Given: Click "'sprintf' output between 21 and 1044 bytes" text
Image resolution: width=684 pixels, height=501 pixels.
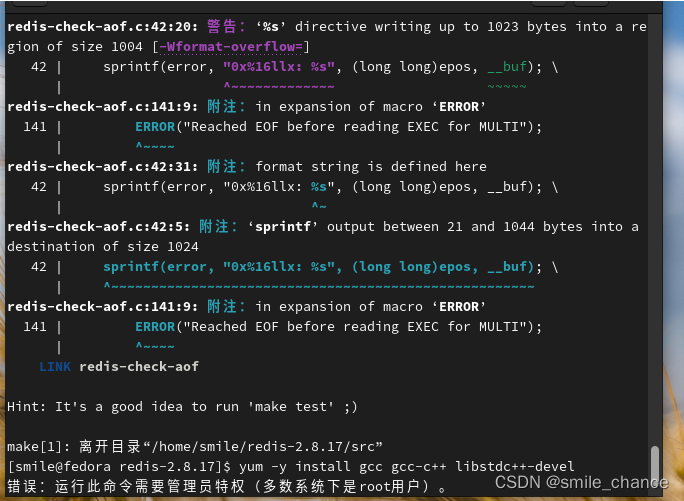Looking at the screenshot, I should (x=415, y=227).
